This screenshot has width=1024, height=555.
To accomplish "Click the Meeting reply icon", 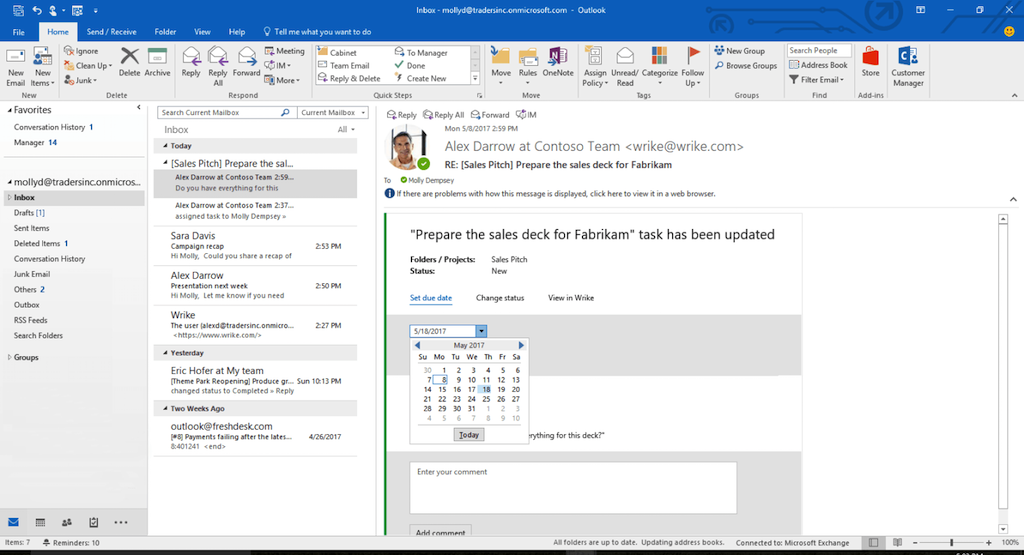I will [x=269, y=50].
